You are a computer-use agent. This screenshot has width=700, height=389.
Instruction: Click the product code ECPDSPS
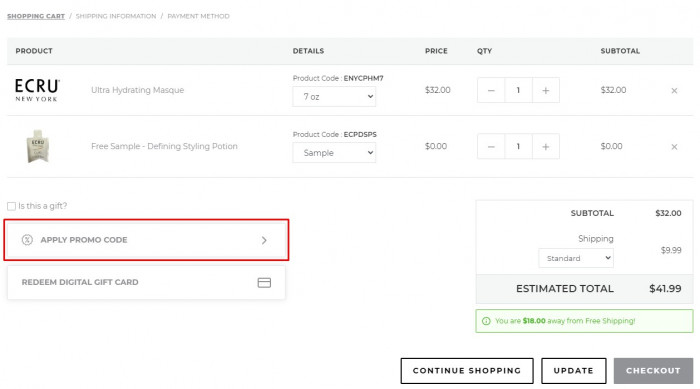[x=360, y=134]
